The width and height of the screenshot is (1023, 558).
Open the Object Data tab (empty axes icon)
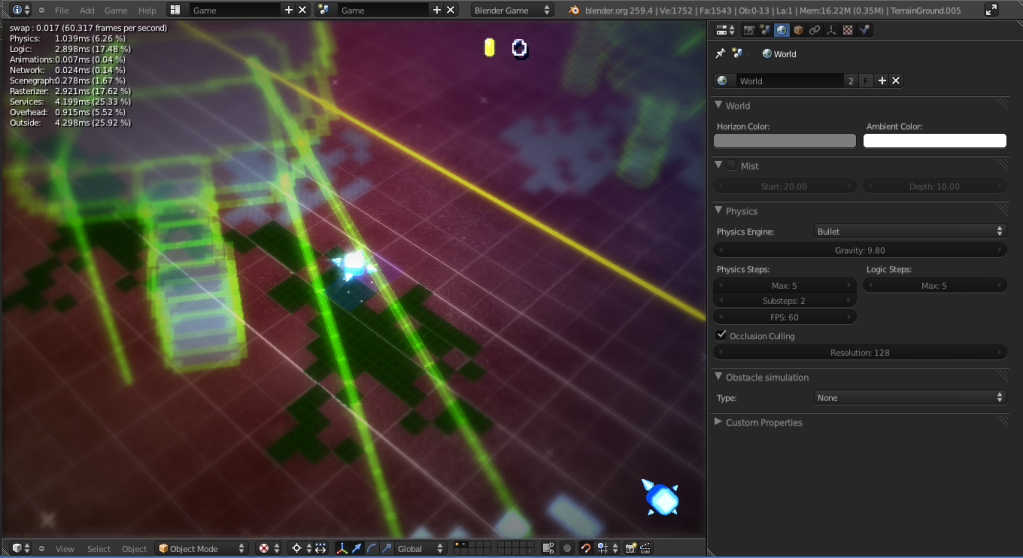831,30
